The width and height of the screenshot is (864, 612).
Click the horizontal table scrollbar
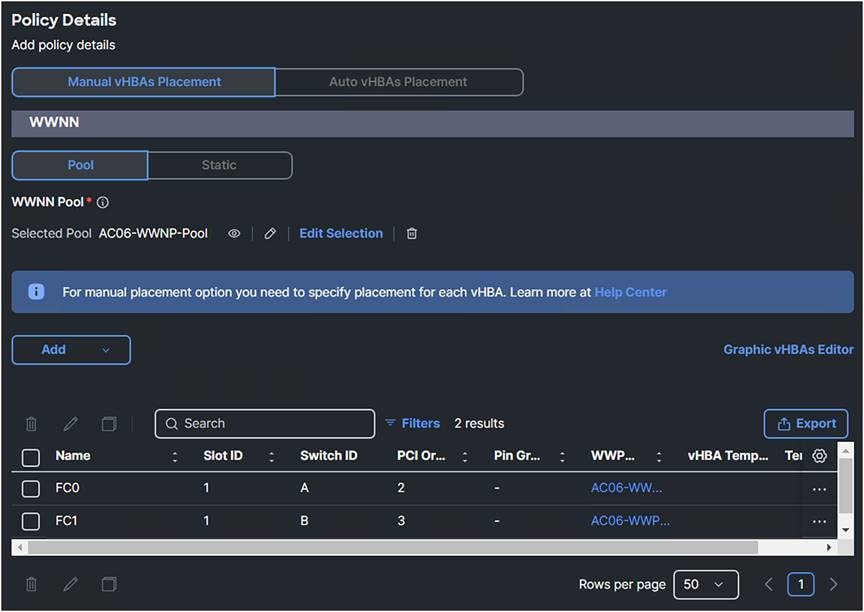tap(393, 548)
